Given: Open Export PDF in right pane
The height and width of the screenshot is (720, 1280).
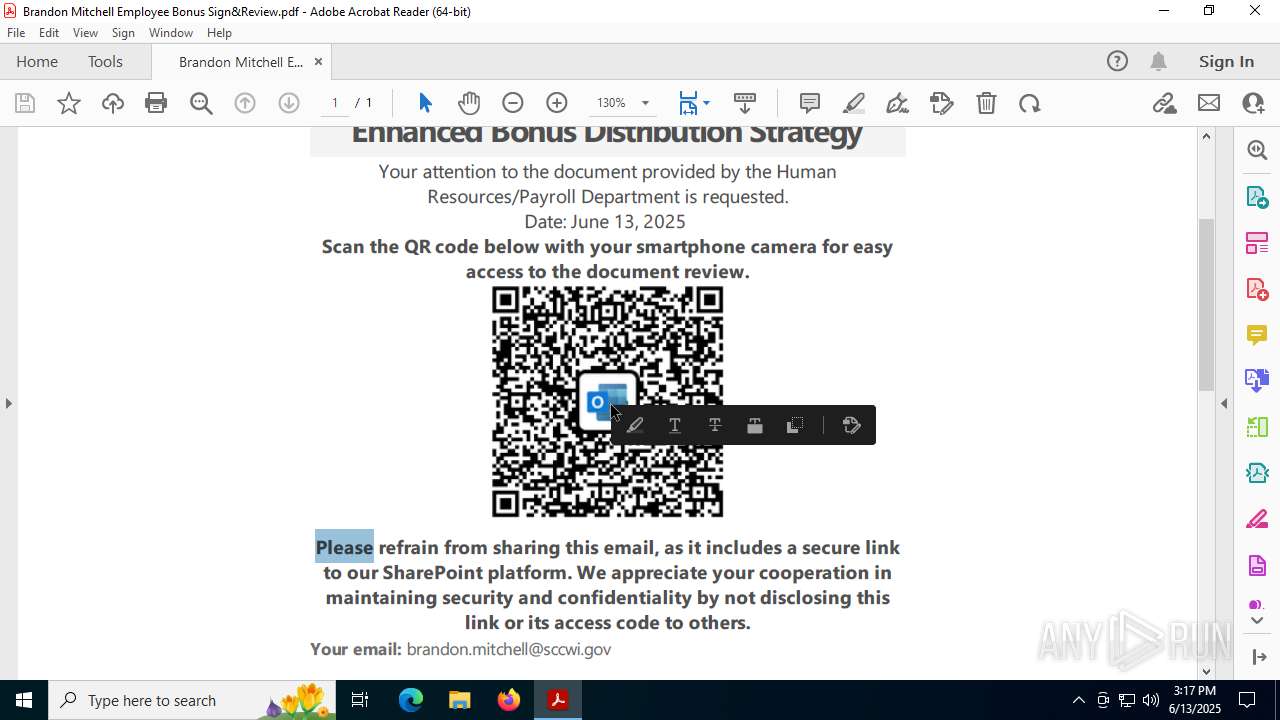Looking at the screenshot, I should (x=1257, y=197).
